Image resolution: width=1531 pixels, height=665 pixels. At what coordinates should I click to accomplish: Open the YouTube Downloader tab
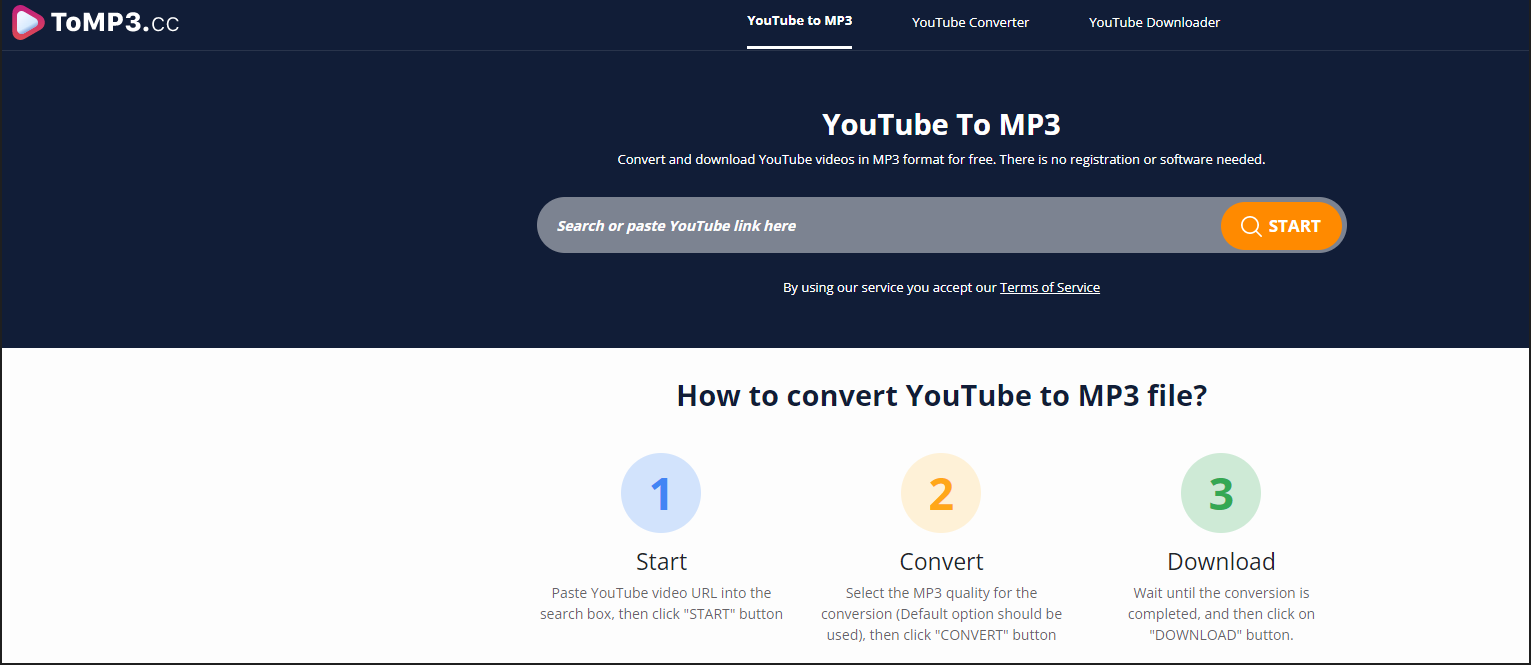1155,22
